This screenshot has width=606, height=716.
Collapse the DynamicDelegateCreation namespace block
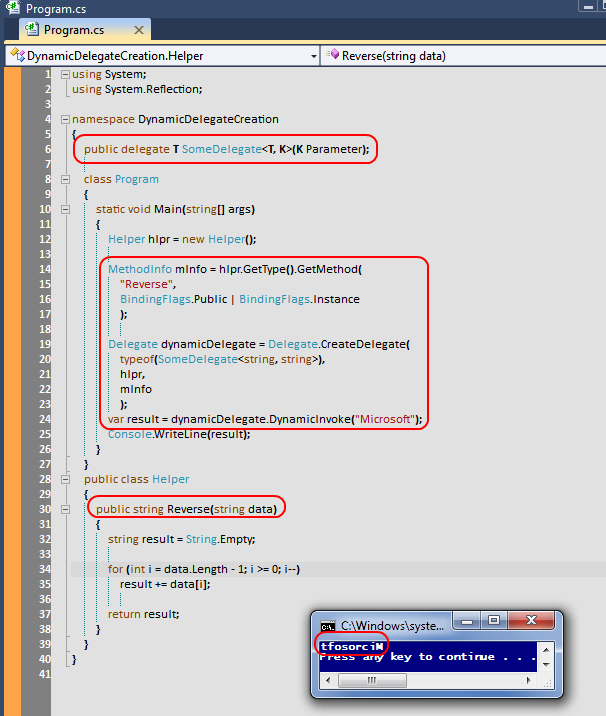click(x=65, y=119)
